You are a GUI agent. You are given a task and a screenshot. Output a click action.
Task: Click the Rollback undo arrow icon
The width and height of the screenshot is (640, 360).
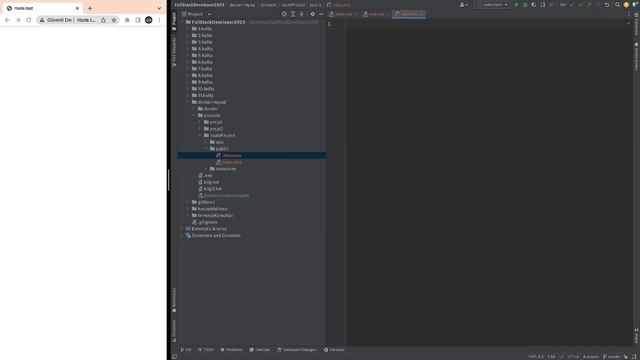pyautogui.click(x=607, y=5)
